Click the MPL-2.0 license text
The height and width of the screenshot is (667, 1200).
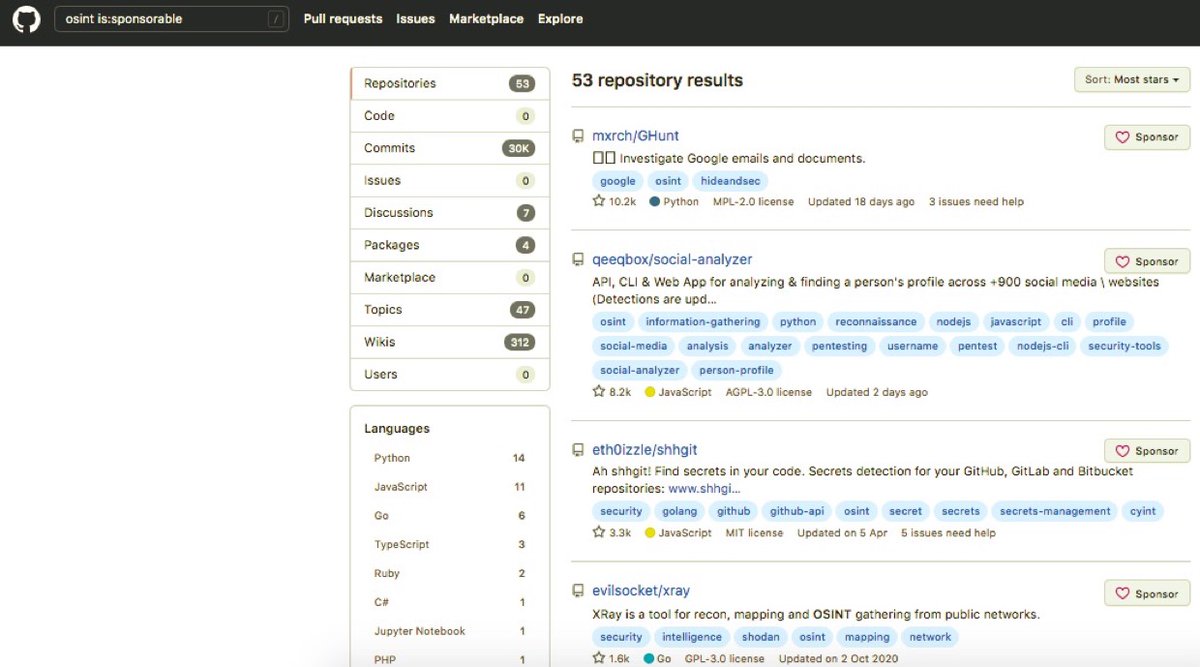[753, 202]
